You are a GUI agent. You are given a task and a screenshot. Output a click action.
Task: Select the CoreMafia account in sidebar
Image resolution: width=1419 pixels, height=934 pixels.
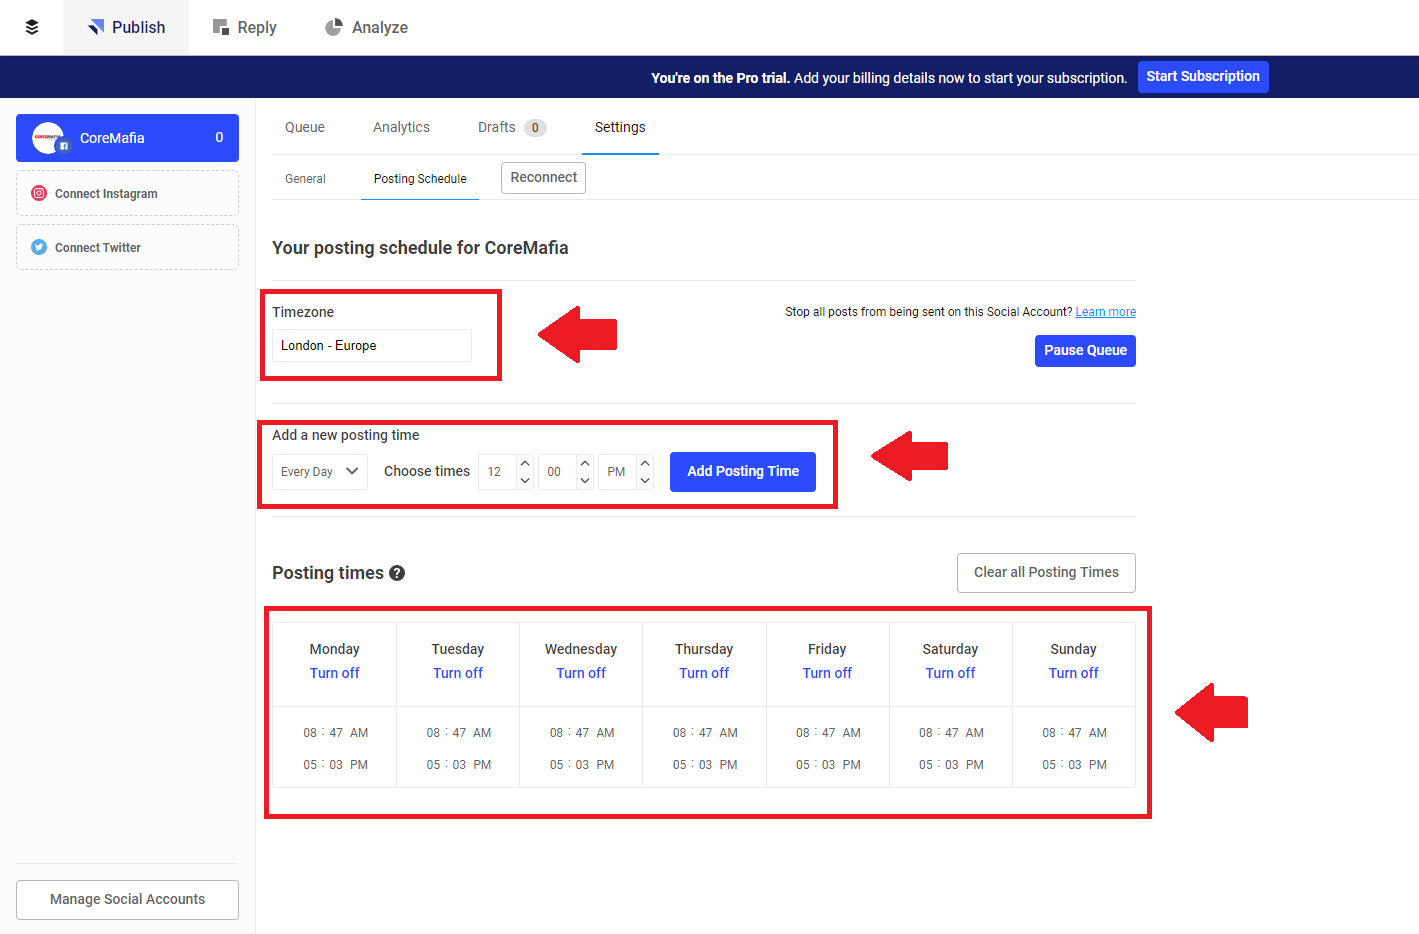pyautogui.click(x=127, y=138)
